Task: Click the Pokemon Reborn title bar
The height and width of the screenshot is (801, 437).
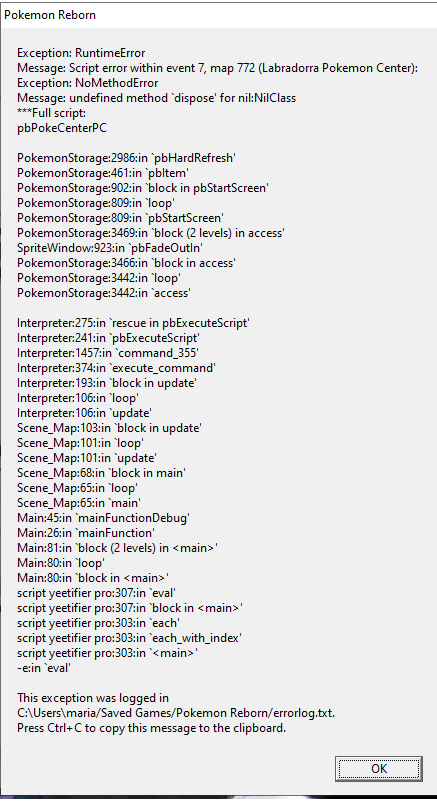Action: 218,15
